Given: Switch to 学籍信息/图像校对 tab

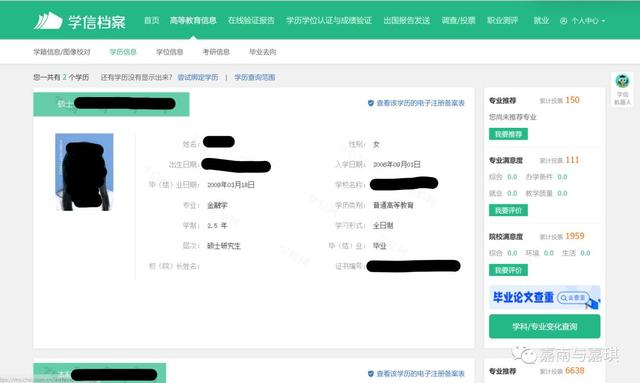Looking at the screenshot, I should [62, 52].
